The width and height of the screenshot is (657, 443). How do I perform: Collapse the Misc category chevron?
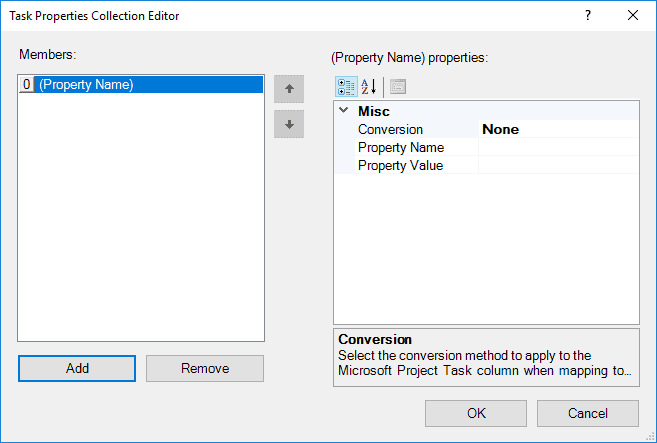tap(344, 111)
